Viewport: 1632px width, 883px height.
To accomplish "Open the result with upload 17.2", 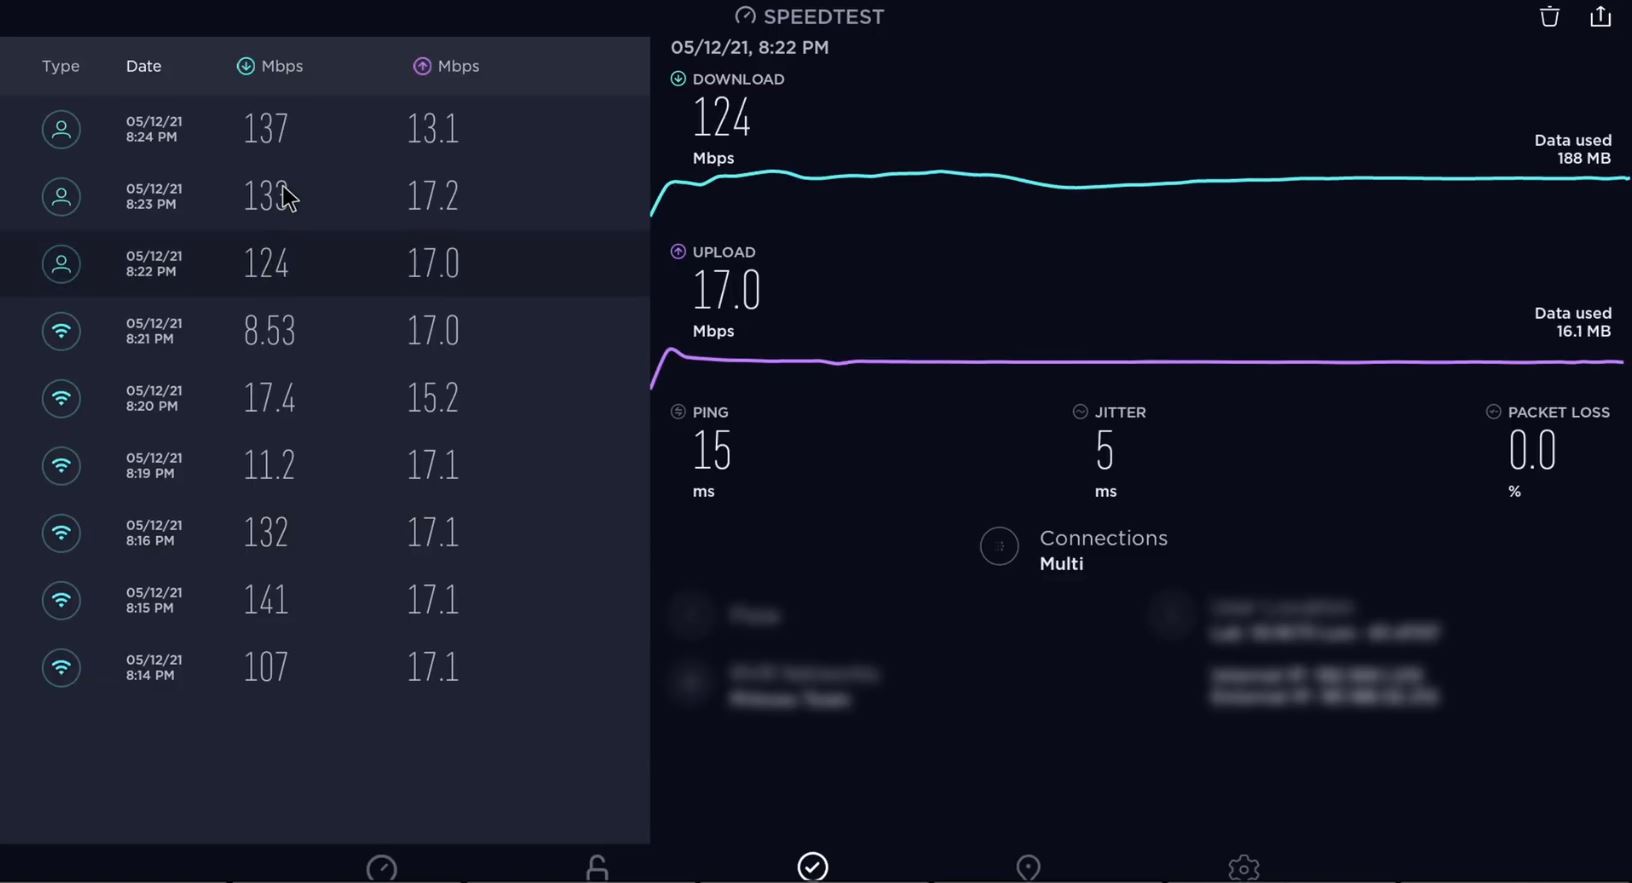I will tap(325, 196).
